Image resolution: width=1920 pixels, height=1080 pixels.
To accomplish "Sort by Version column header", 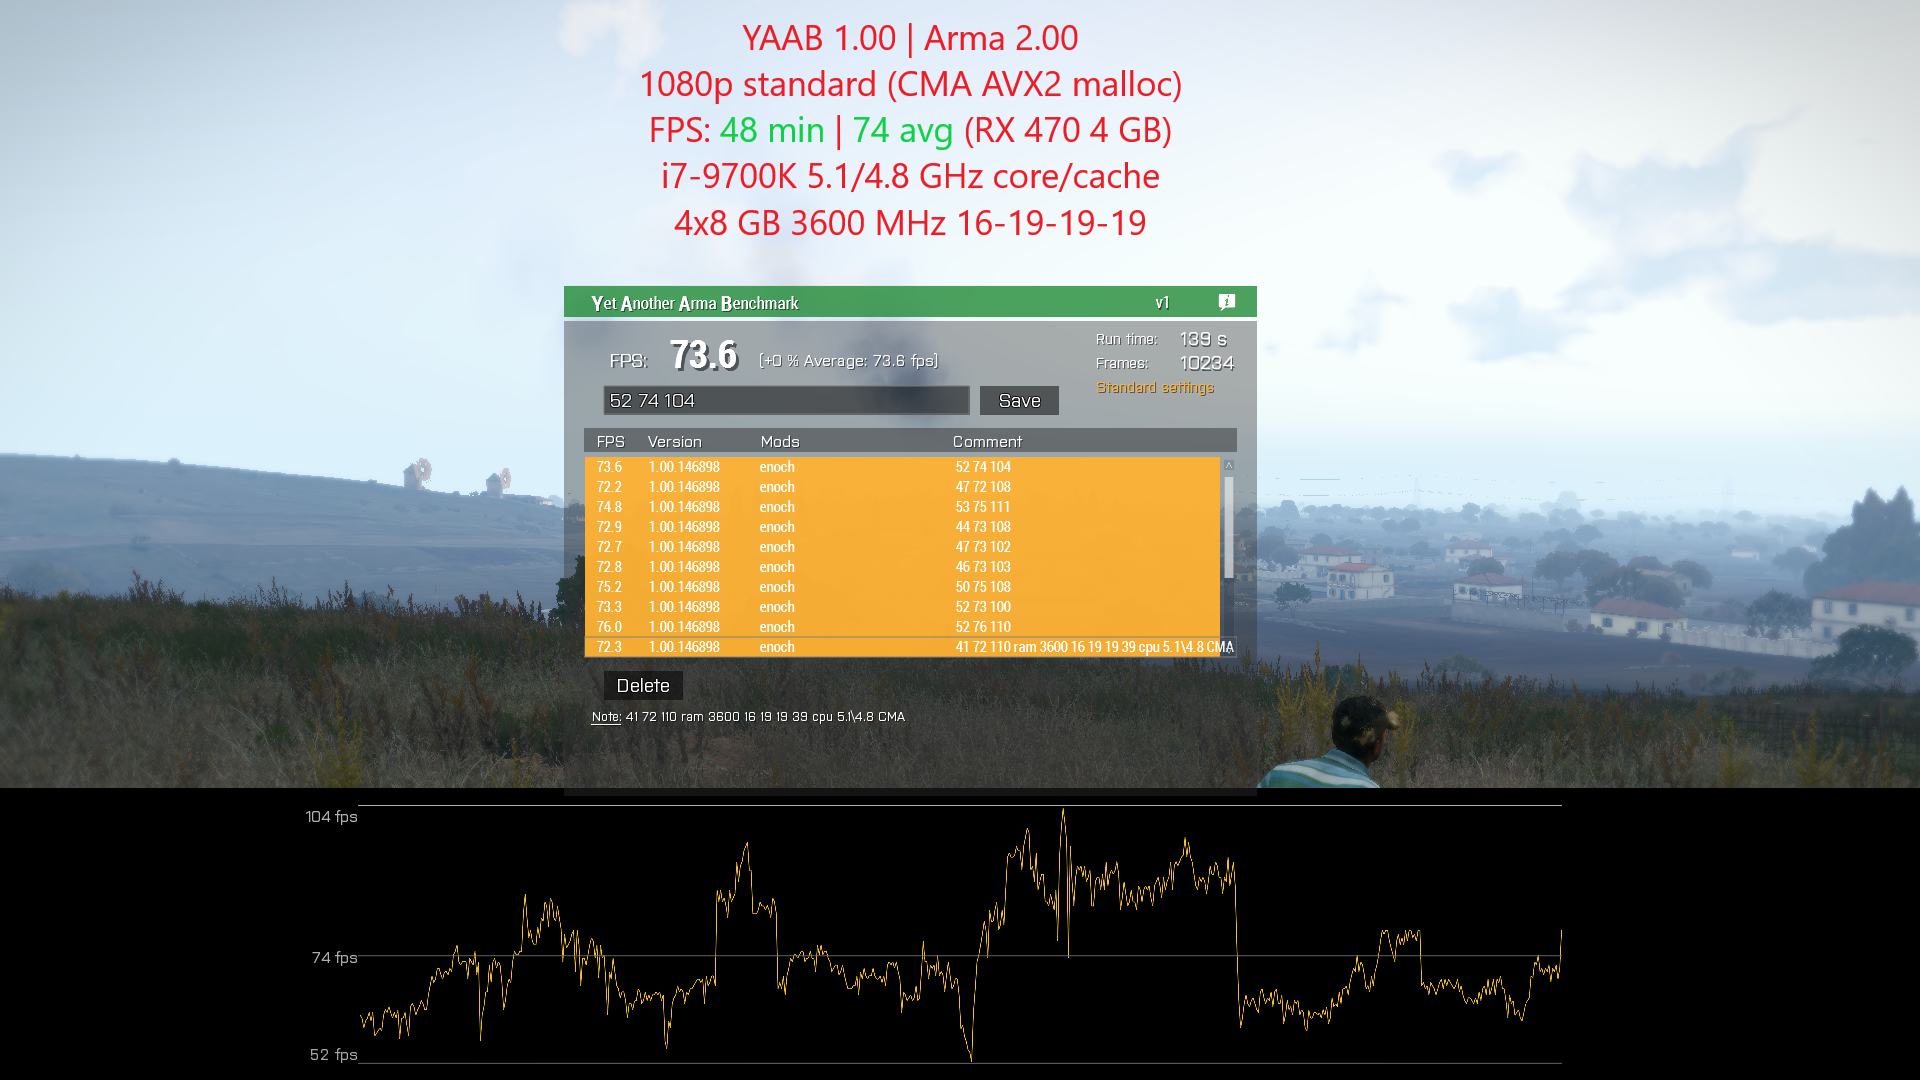I will pyautogui.click(x=674, y=442).
